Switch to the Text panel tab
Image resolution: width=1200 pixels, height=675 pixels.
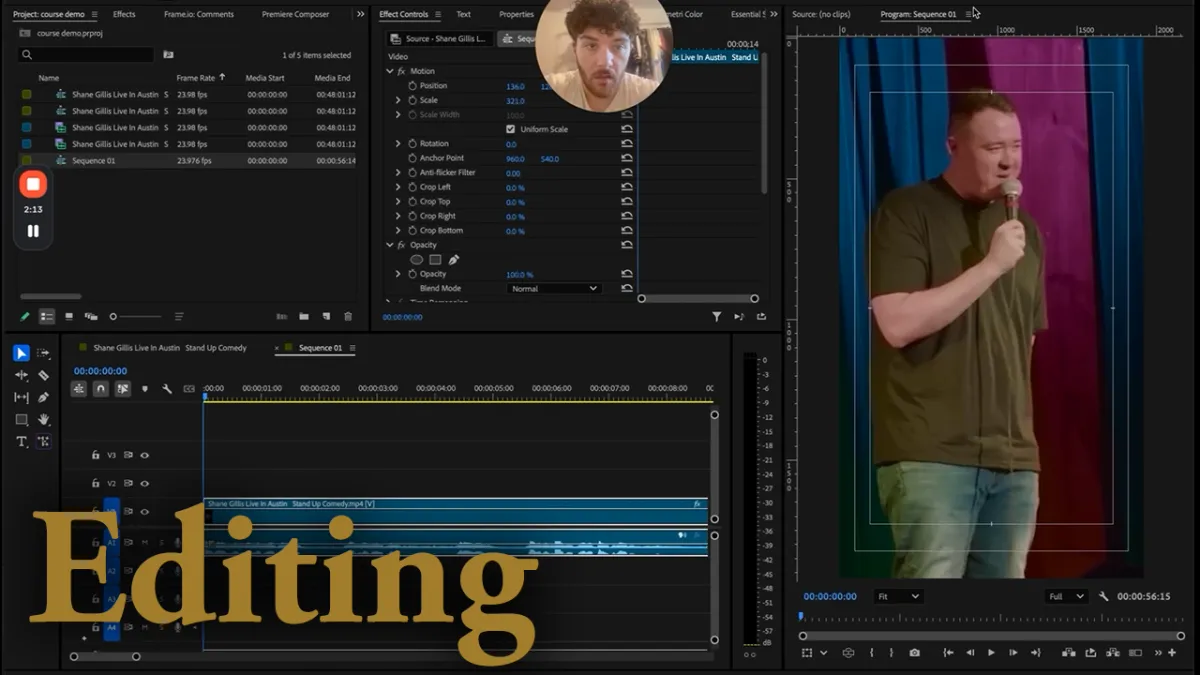coord(463,15)
